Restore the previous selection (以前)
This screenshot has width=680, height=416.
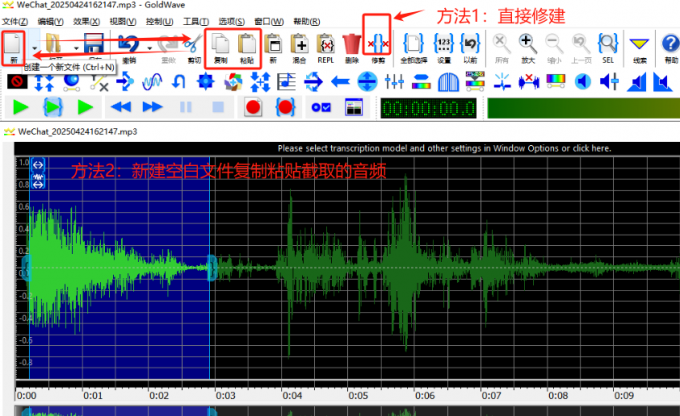tap(470, 48)
